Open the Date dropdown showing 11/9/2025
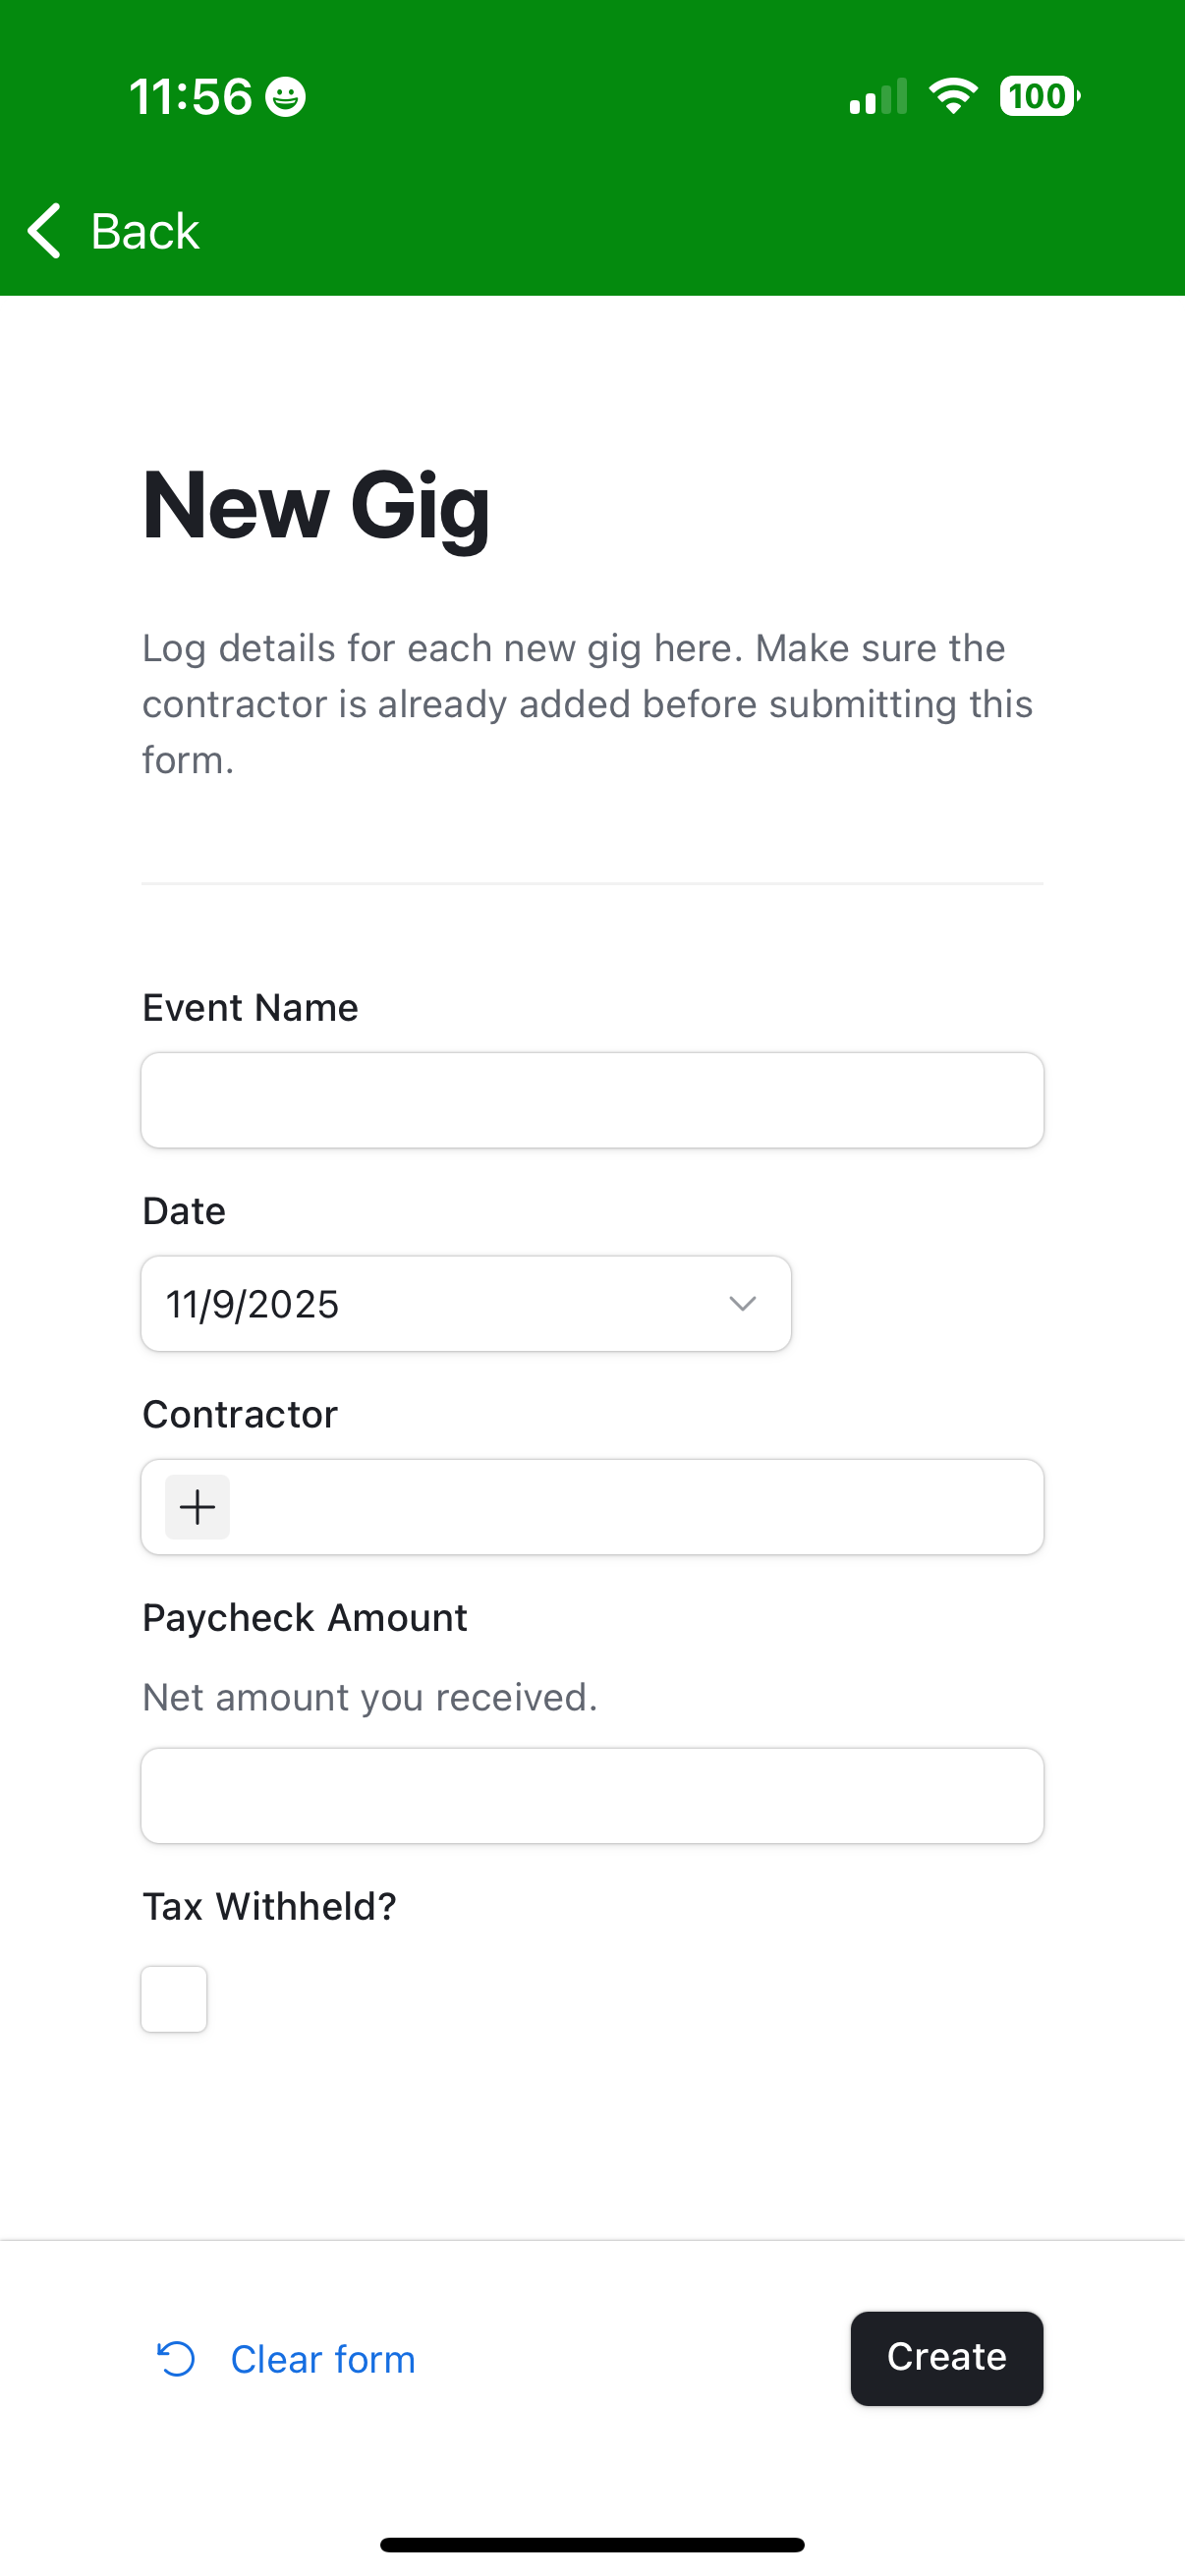The height and width of the screenshot is (2576, 1185). pyautogui.click(x=440, y=1304)
